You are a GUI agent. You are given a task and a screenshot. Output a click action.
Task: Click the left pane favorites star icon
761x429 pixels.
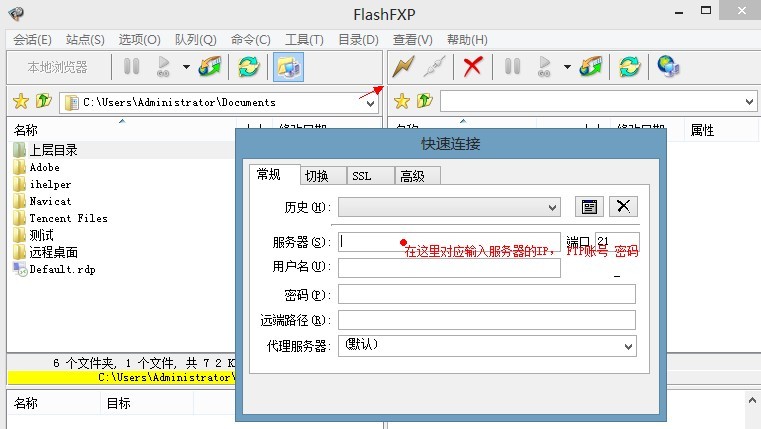(x=21, y=101)
